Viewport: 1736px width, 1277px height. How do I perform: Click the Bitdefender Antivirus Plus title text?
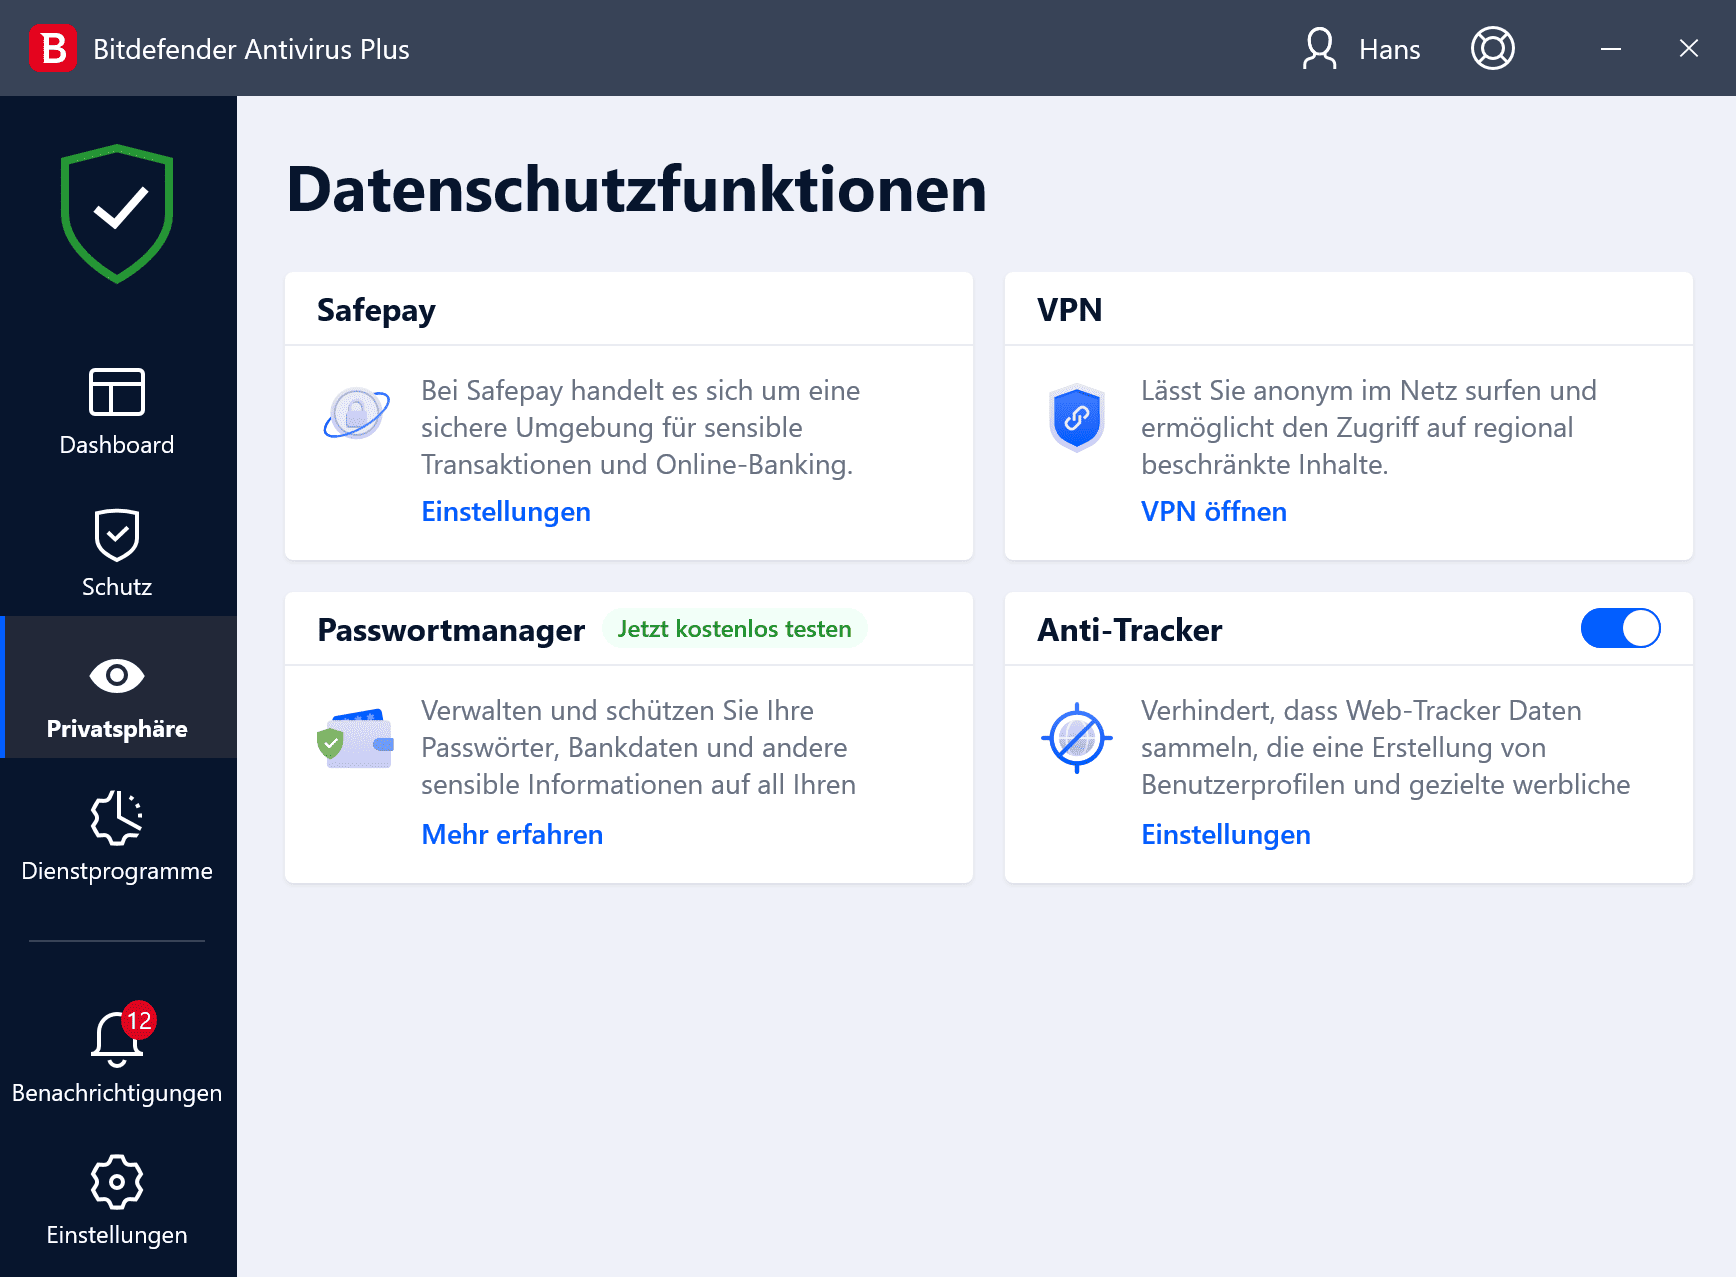(251, 49)
